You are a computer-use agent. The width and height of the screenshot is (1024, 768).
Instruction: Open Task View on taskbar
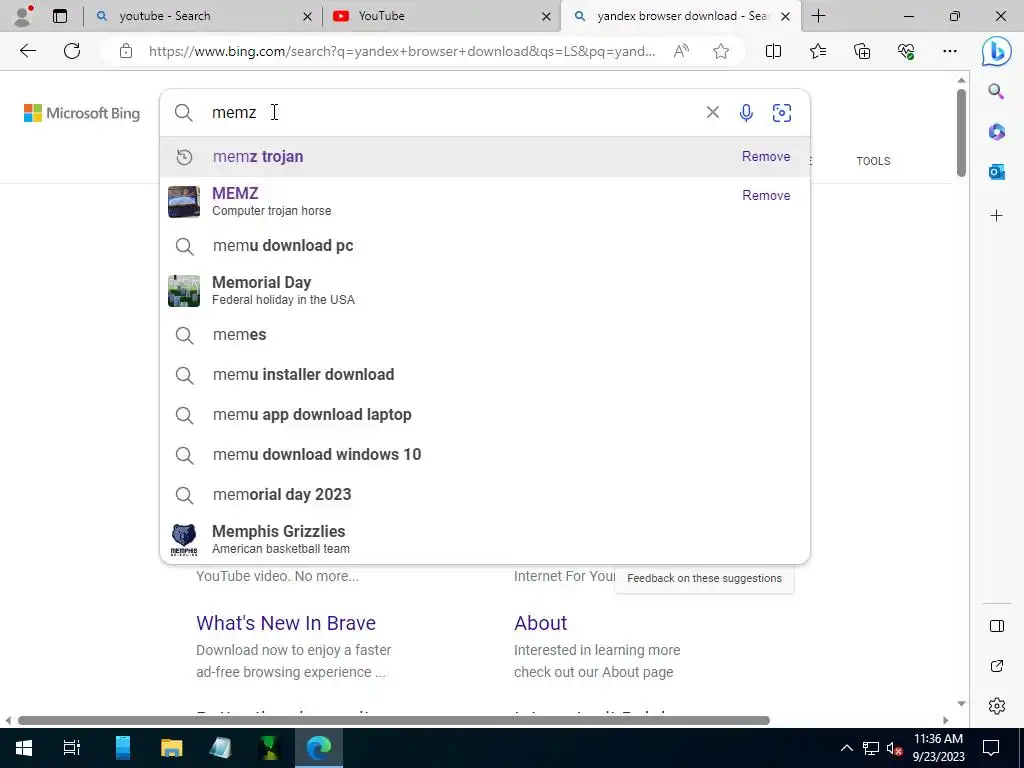pos(71,748)
